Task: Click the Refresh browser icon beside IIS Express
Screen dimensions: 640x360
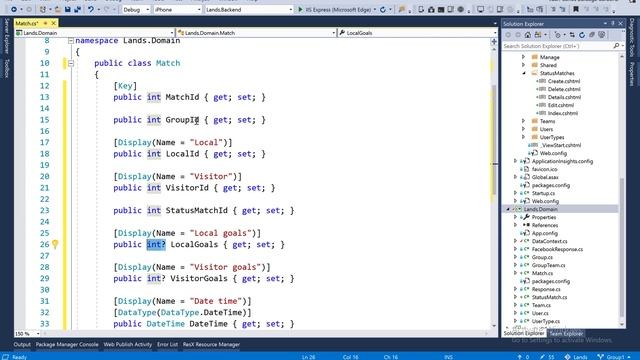Action: [382, 9]
